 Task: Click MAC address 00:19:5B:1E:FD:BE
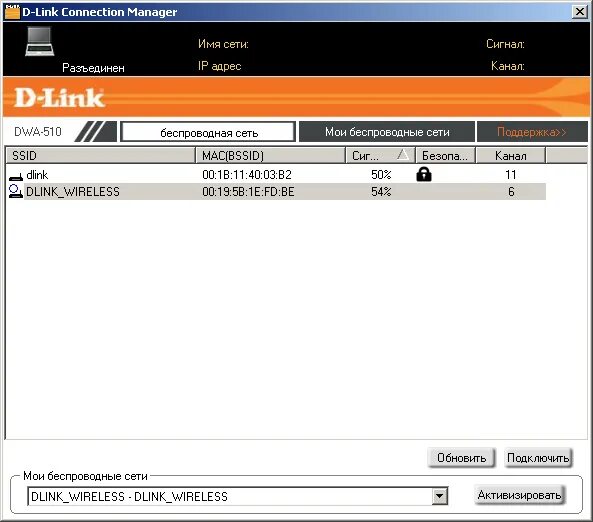[x=248, y=192]
